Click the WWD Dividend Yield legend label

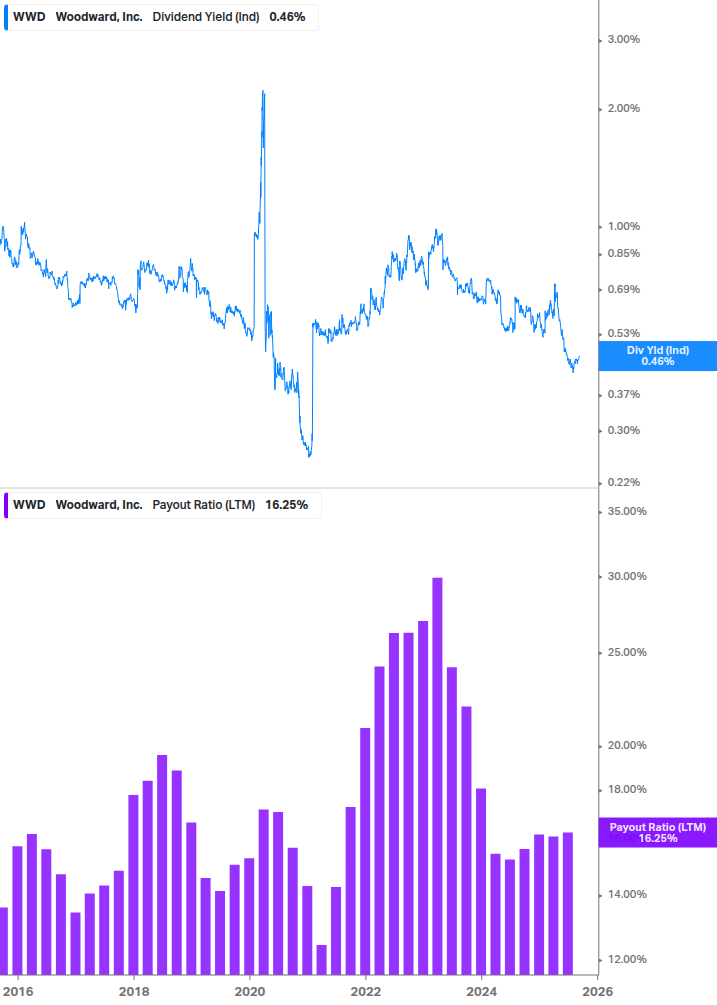(x=161, y=17)
